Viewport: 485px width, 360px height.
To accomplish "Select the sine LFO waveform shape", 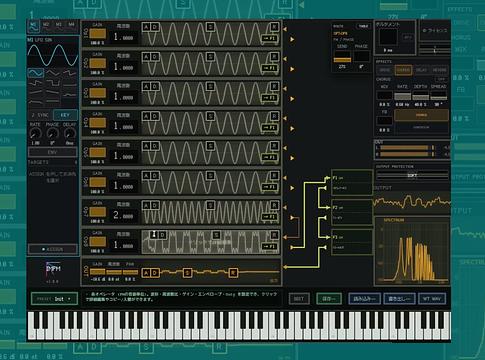I will (x=36, y=72).
